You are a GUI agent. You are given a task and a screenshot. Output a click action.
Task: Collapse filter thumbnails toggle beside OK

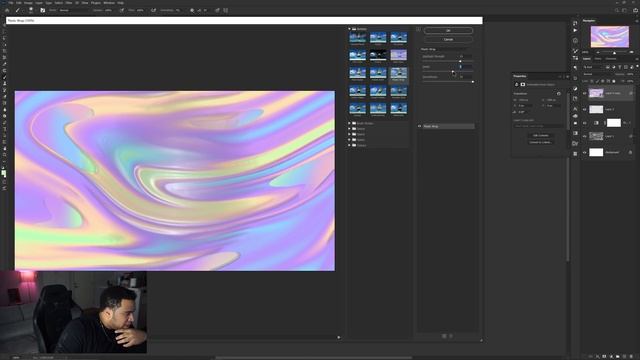[418, 29]
